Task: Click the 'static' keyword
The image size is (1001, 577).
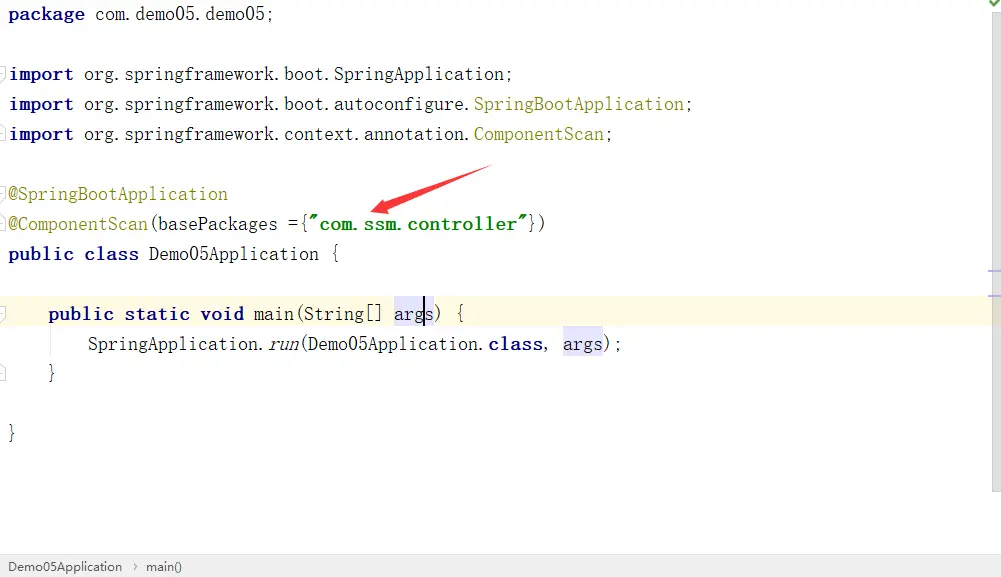Action: 157,314
